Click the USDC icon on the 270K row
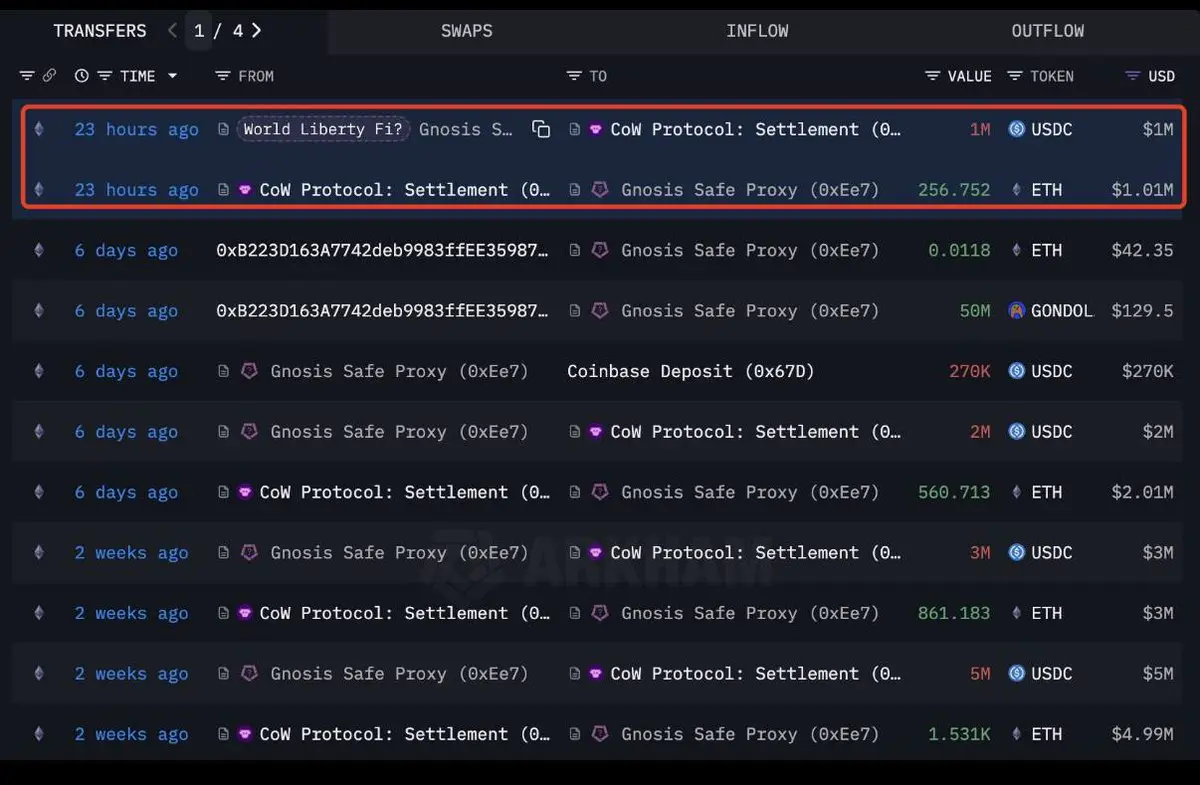Viewport: 1200px width, 785px height. pyautogui.click(x=1017, y=371)
